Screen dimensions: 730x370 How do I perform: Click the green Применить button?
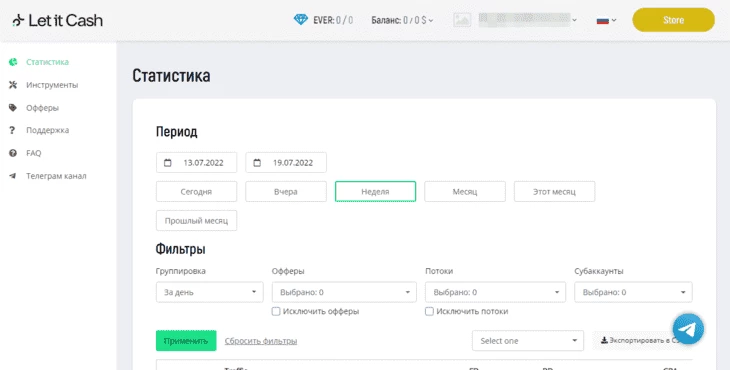tap(186, 341)
